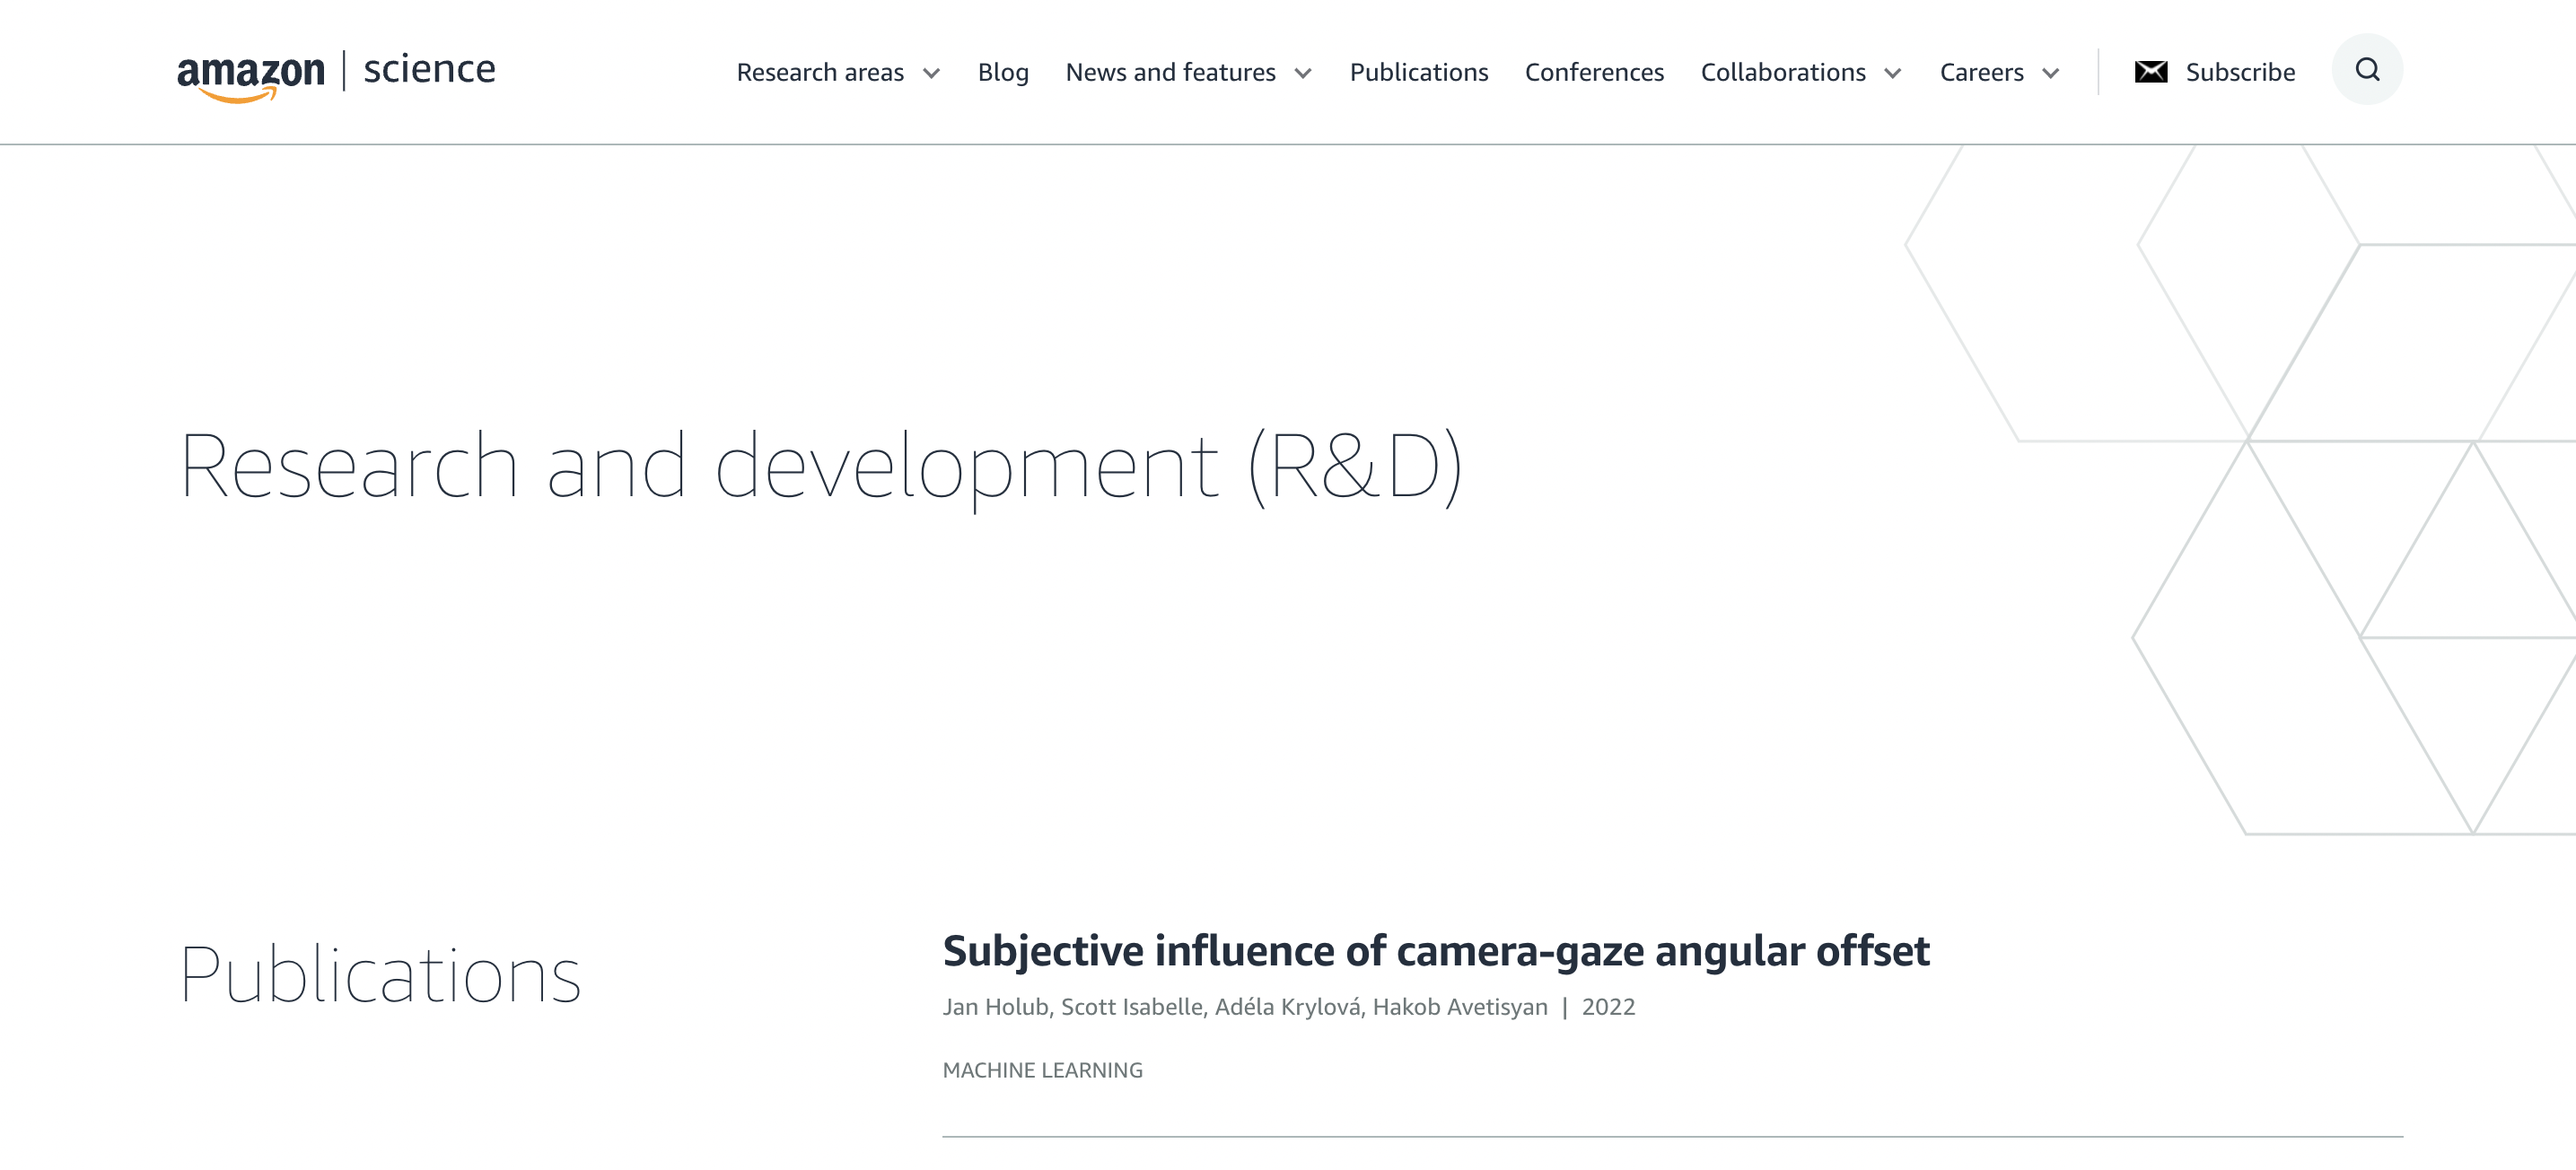
Task: Expand the Research areas chevron
Action: click(931, 74)
